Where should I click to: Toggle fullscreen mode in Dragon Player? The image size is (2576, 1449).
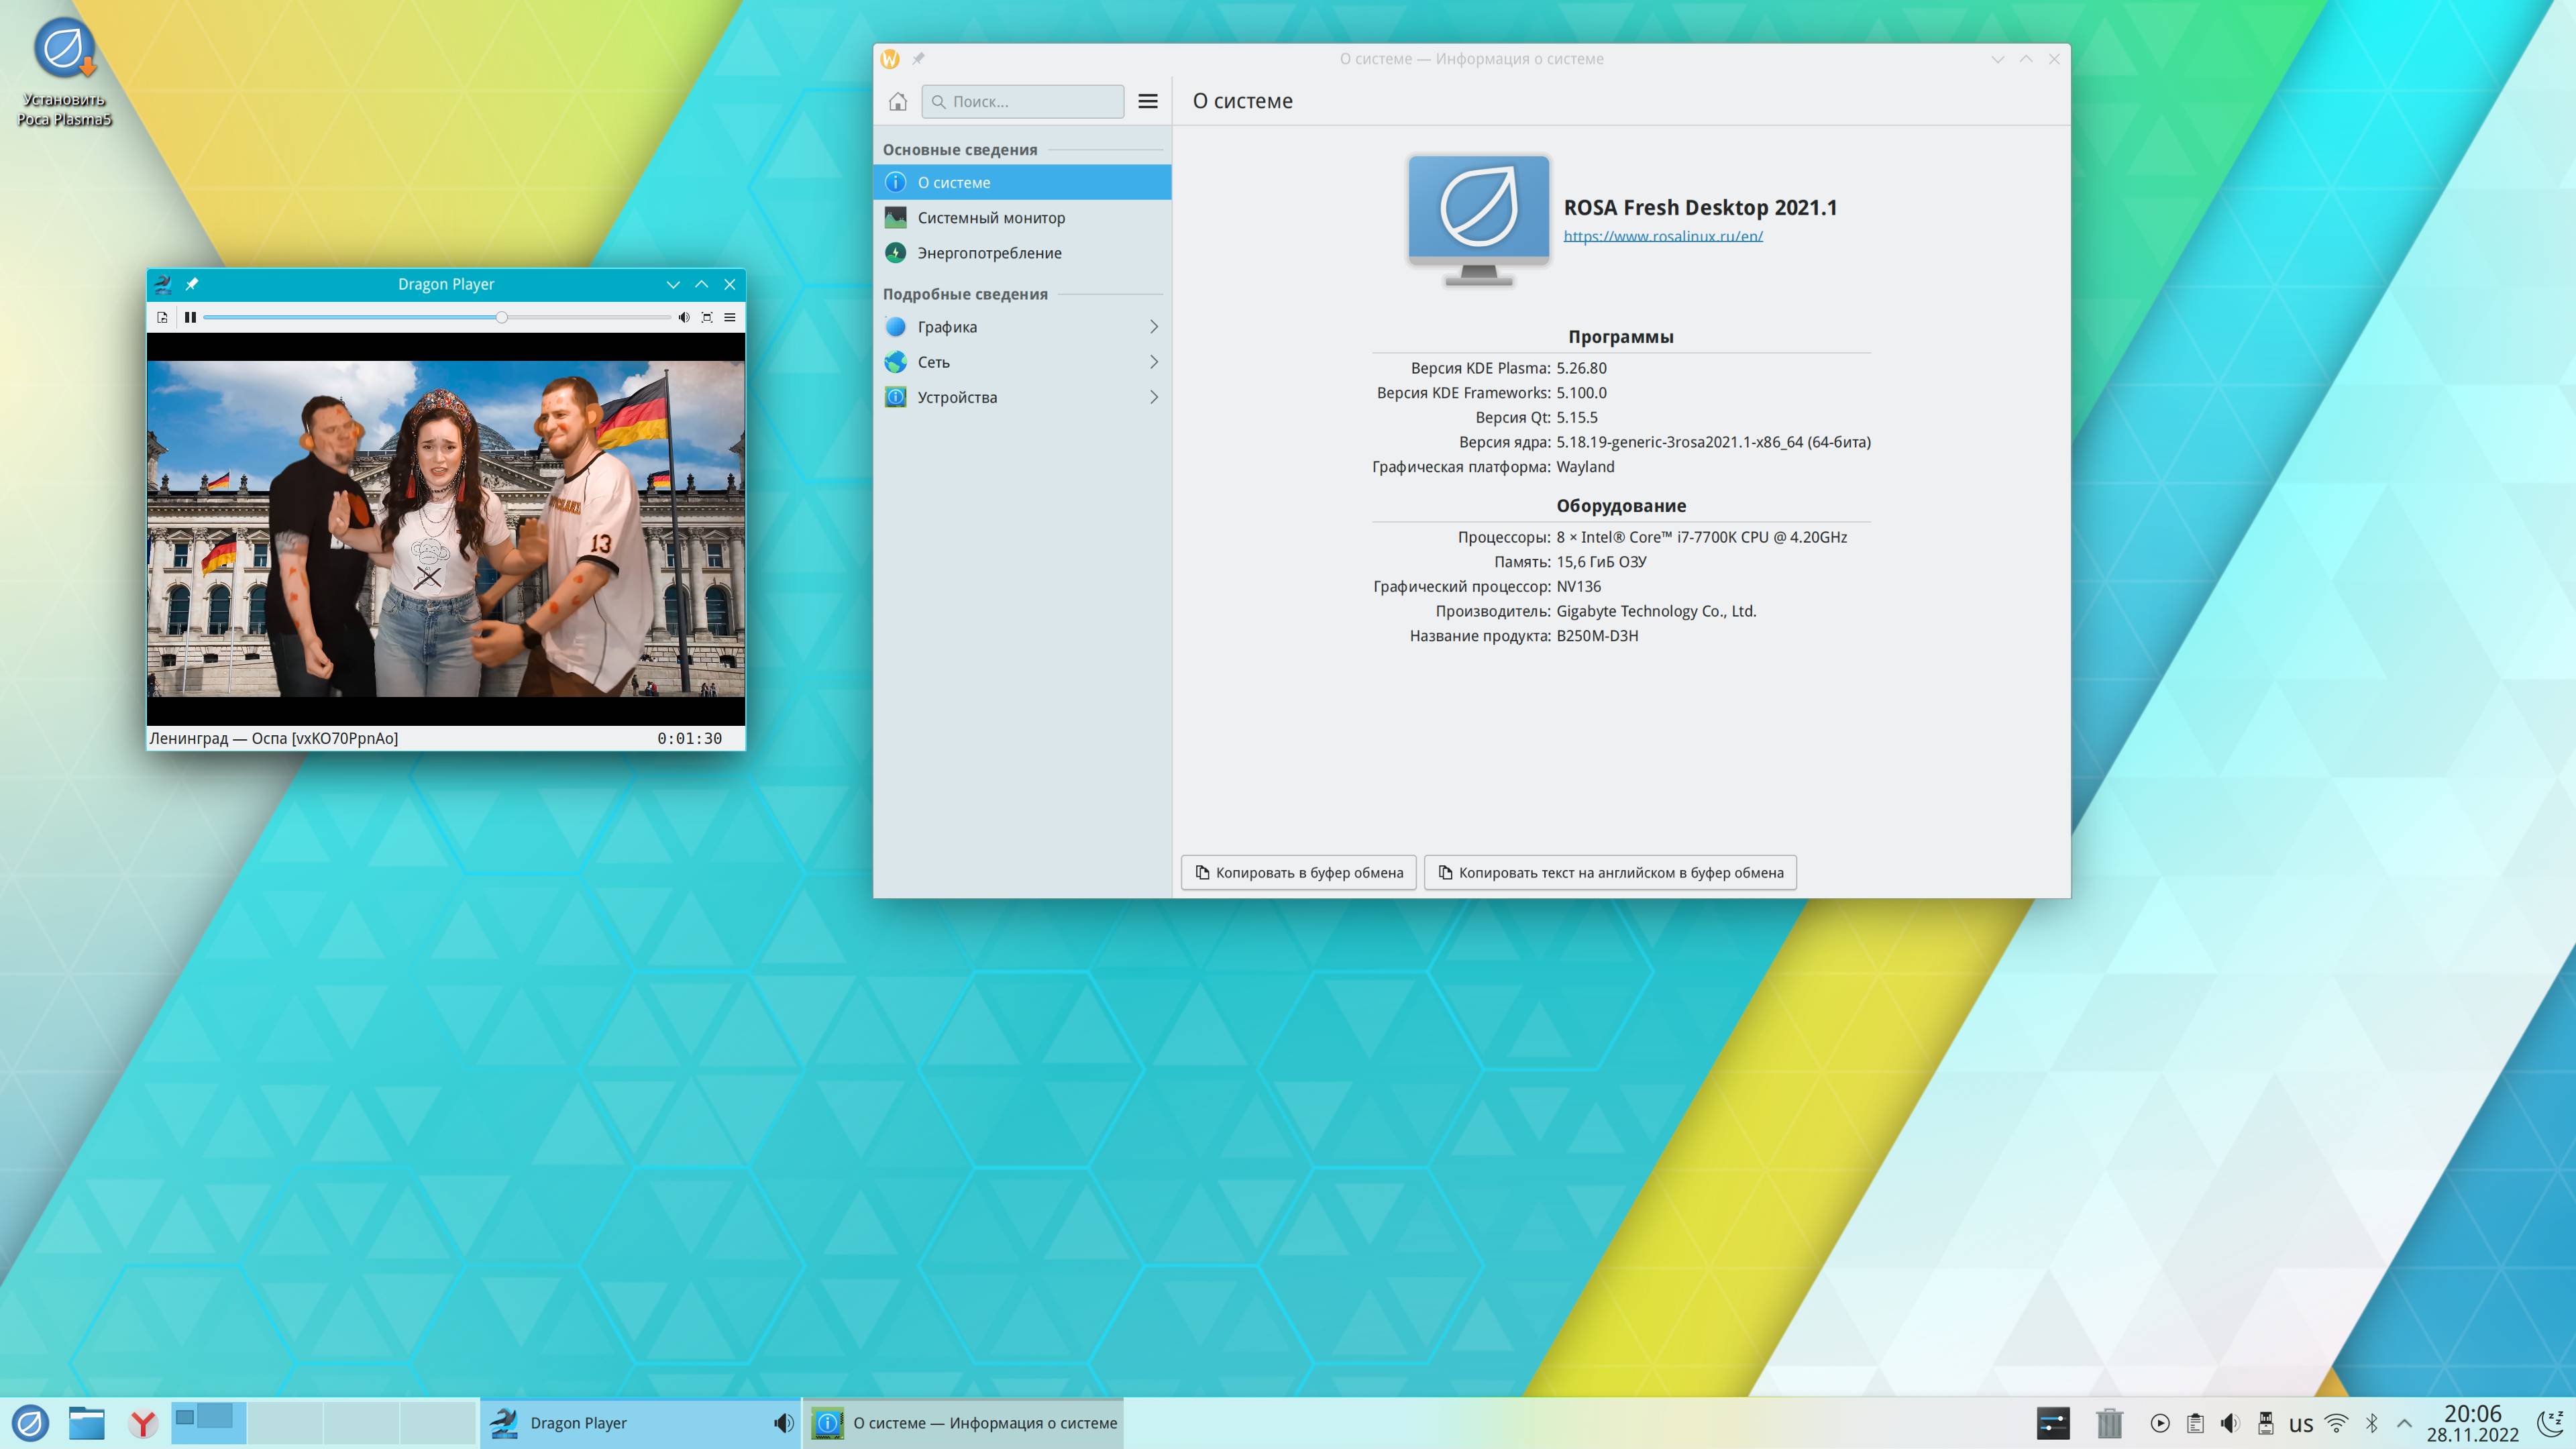tap(707, 317)
